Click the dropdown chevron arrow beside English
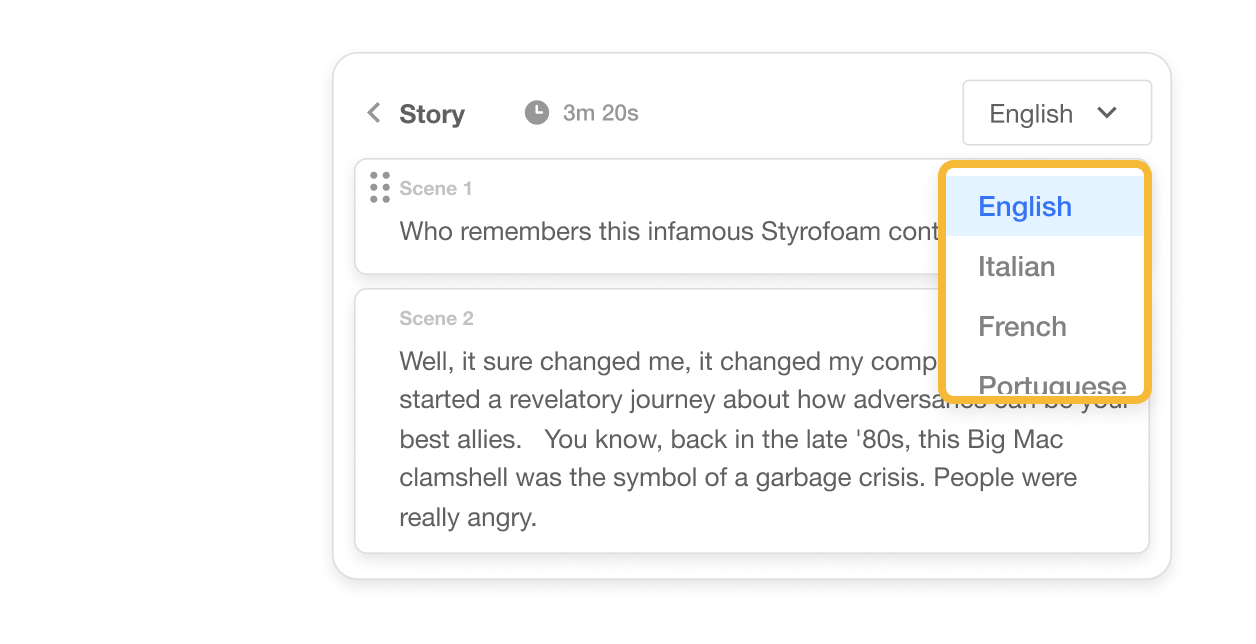 1107,113
